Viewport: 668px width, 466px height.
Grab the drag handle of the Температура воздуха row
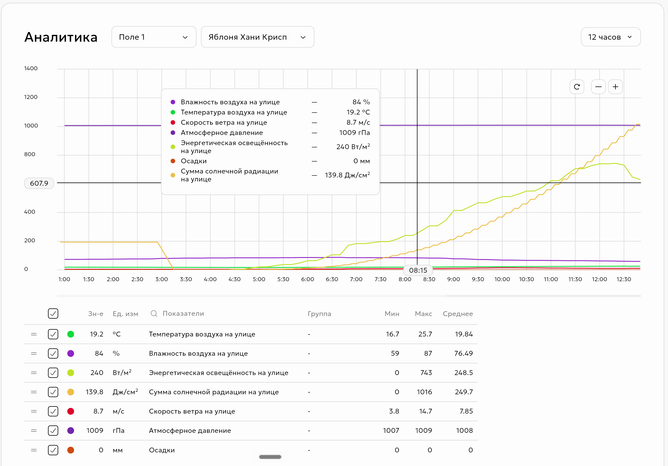[34, 334]
